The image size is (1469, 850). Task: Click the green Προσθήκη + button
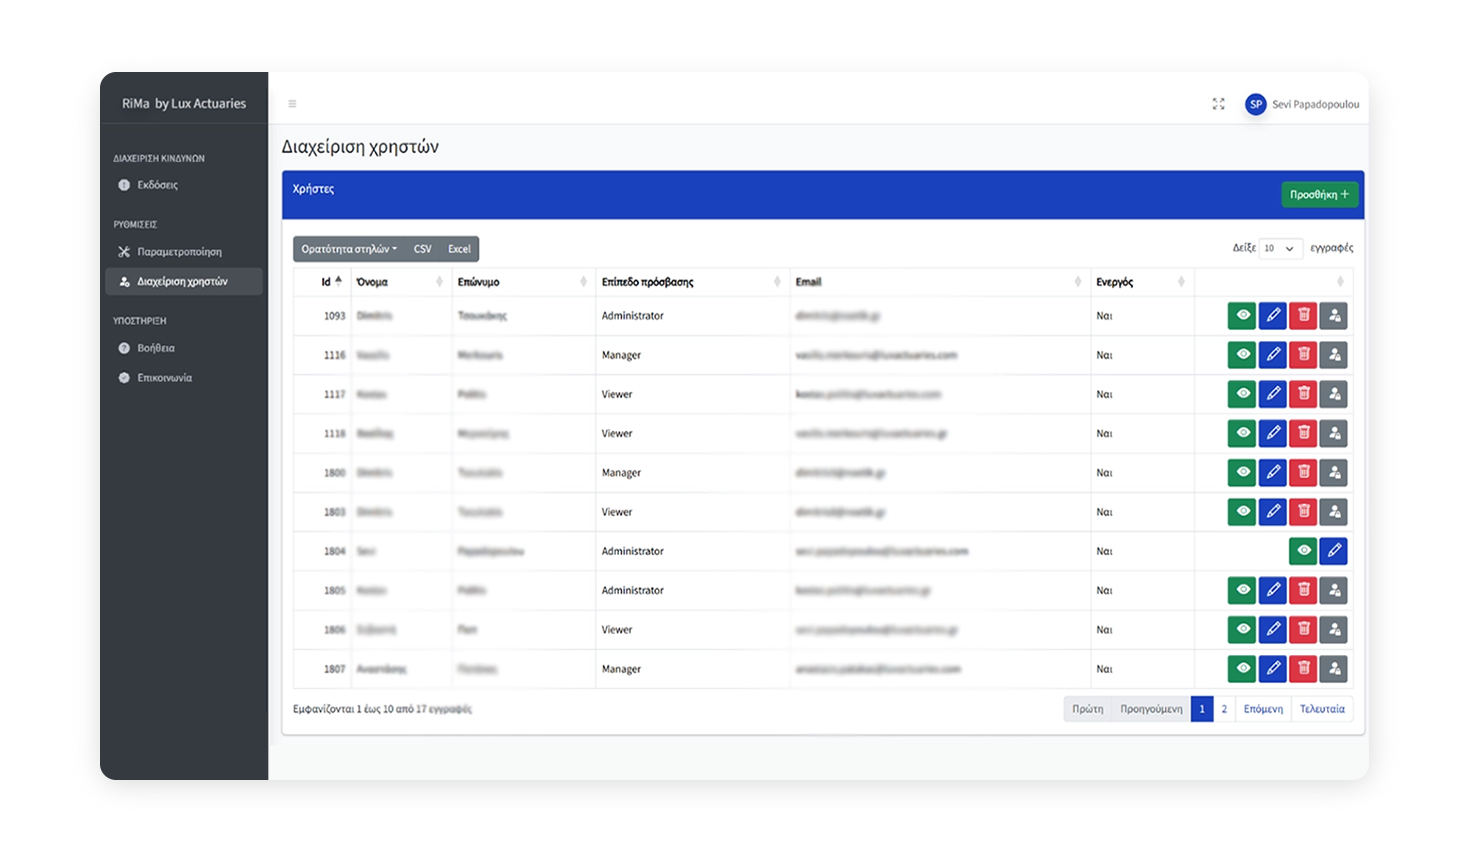(x=1319, y=195)
